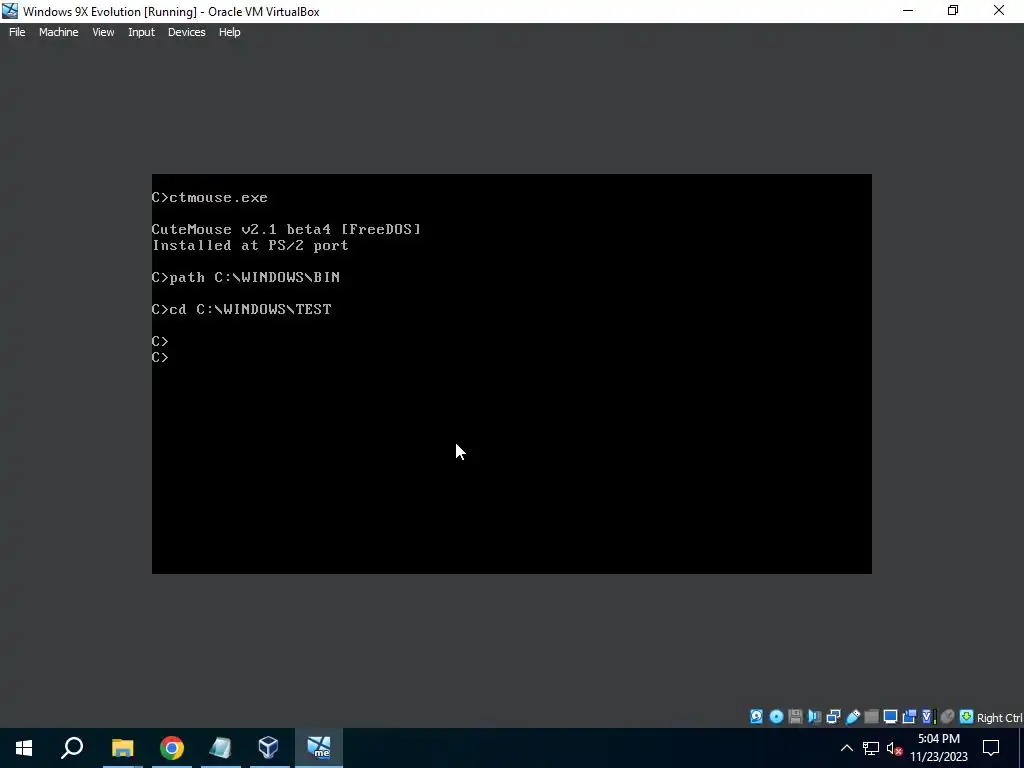This screenshot has width=1024, height=768.
Task: Click the USB devices status icon
Action: coord(852,717)
